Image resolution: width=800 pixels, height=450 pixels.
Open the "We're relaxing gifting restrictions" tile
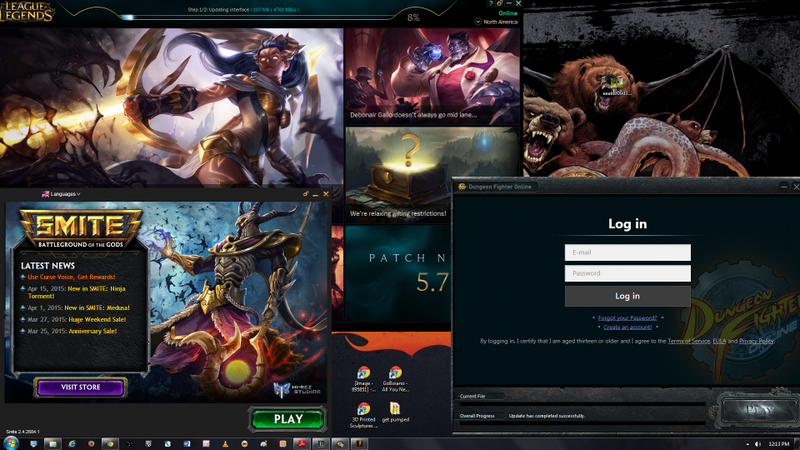pyautogui.click(x=398, y=174)
